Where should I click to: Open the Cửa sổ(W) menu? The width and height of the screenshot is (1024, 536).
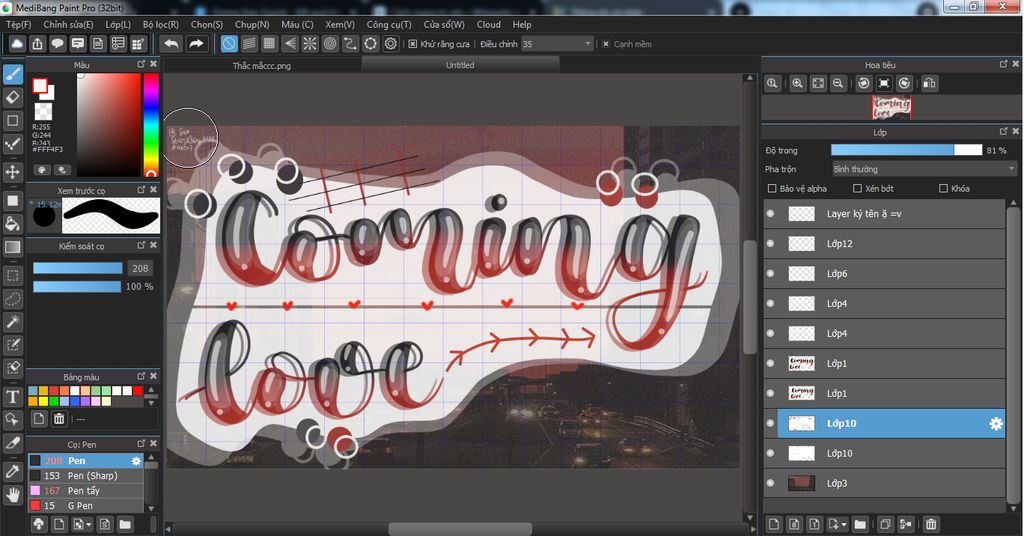tap(444, 24)
